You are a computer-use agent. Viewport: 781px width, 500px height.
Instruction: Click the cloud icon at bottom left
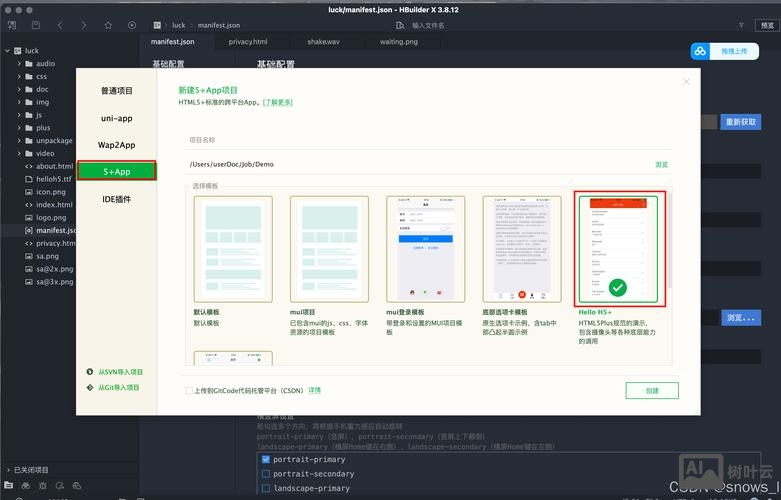(x=77, y=485)
